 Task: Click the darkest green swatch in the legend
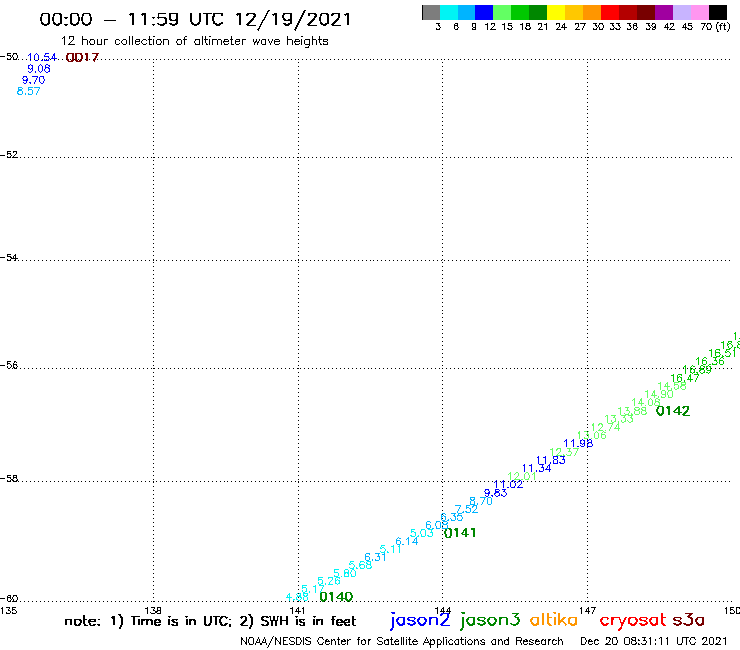[x=538, y=12]
